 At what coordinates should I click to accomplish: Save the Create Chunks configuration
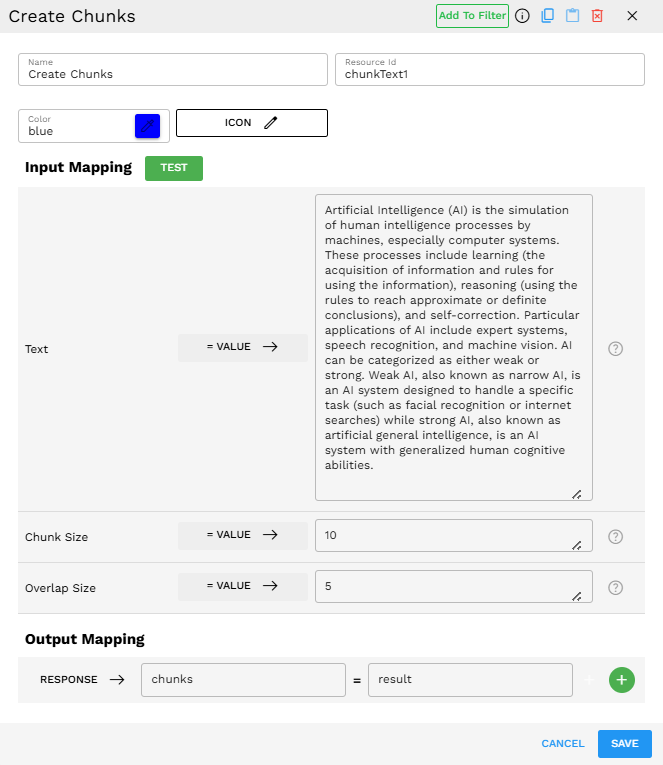pyautogui.click(x=624, y=744)
